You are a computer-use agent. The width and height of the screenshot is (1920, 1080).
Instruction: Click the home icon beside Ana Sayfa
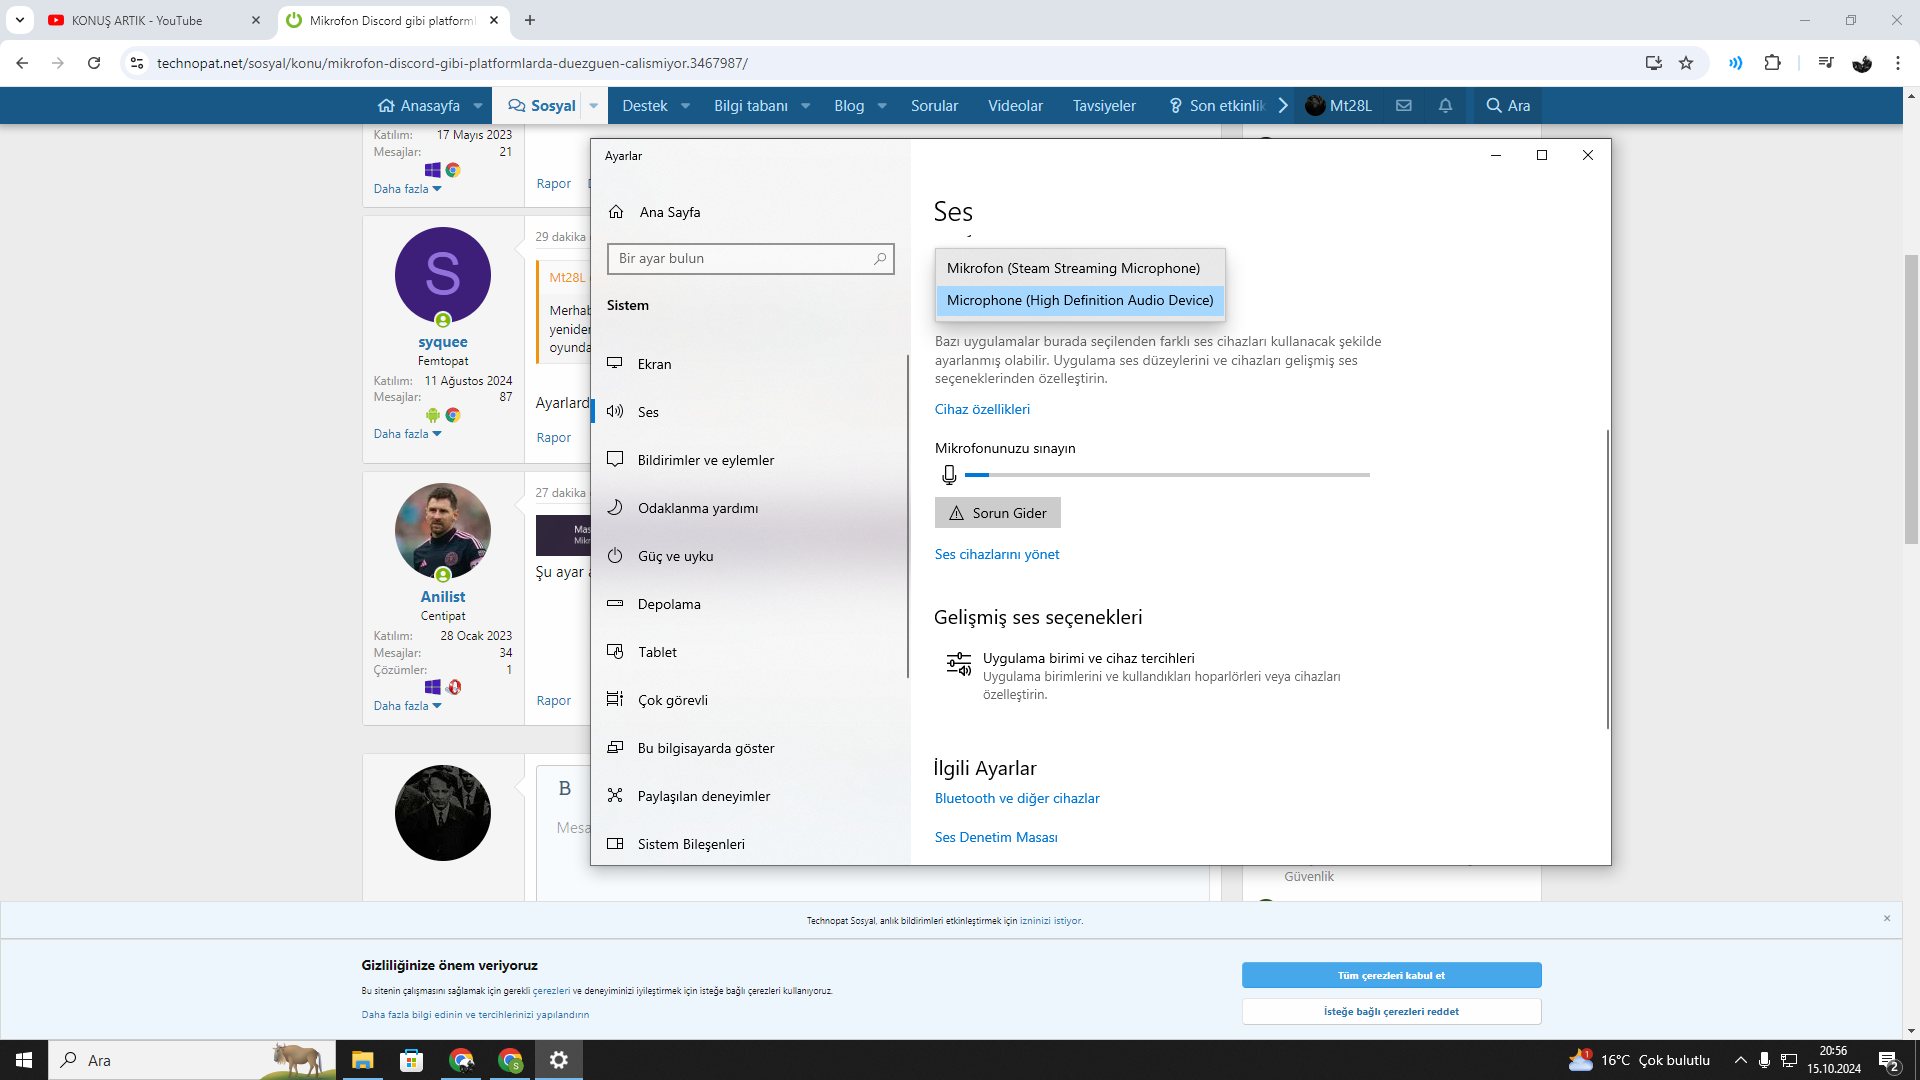click(616, 212)
